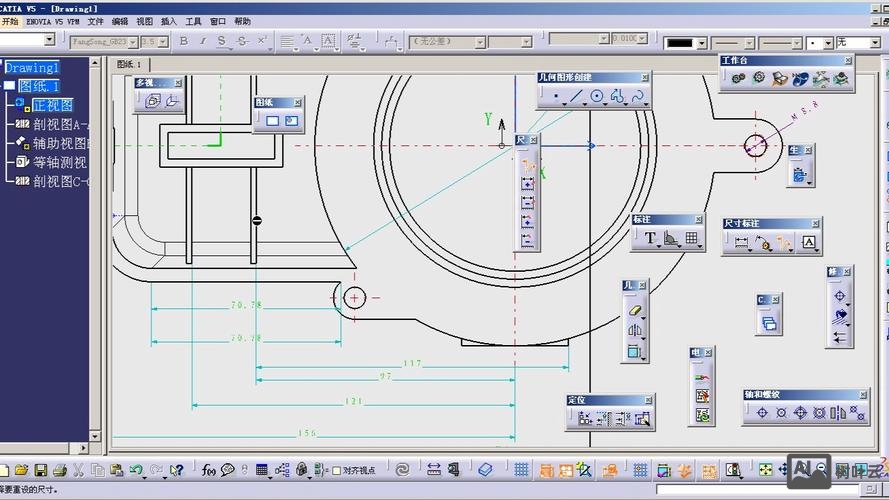This screenshot has width=889, height=500.
Task: Click the Print icon in bottom toolbar
Action: coord(60,470)
